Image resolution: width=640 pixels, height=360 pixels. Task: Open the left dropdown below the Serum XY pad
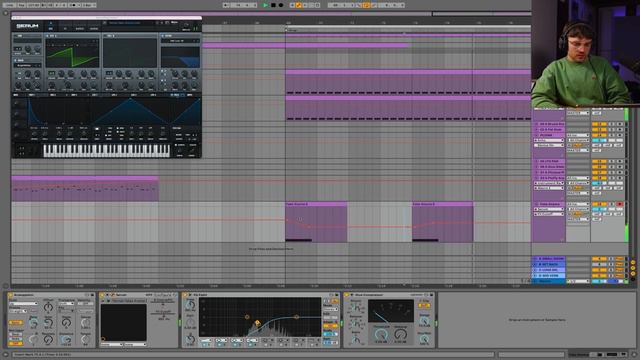click(111, 345)
